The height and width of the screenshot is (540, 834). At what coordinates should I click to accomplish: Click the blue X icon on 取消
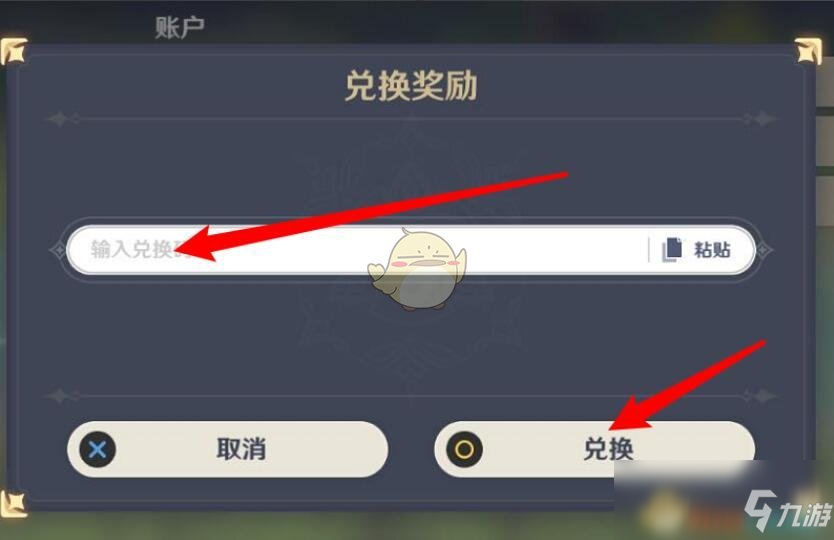(97, 450)
